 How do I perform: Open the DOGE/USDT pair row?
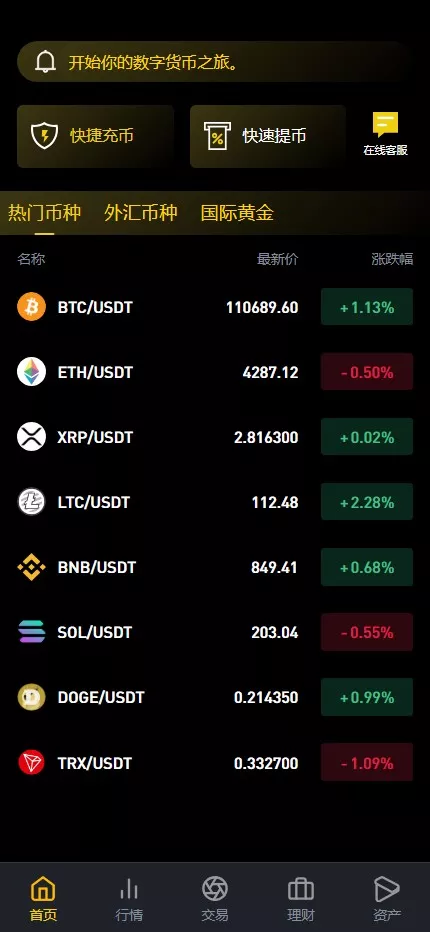pyautogui.click(x=215, y=697)
